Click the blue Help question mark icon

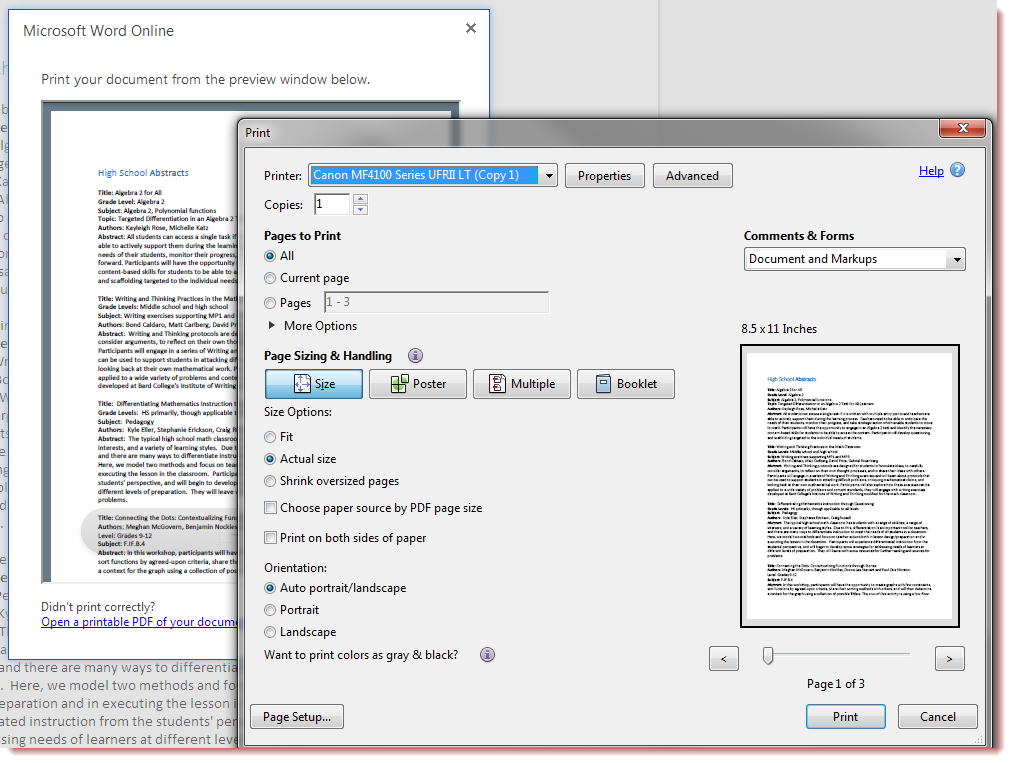[x=958, y=170]
